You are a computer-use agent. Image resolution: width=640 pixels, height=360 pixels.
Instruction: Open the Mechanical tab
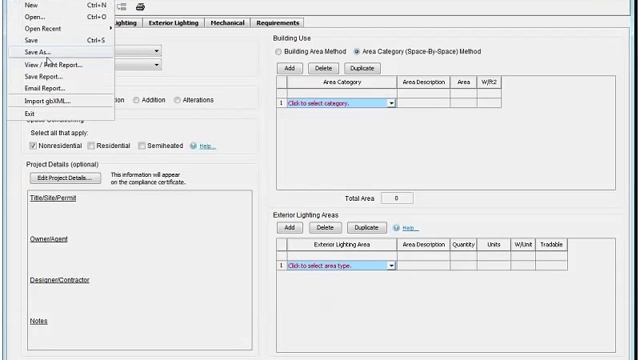(227, 23)
